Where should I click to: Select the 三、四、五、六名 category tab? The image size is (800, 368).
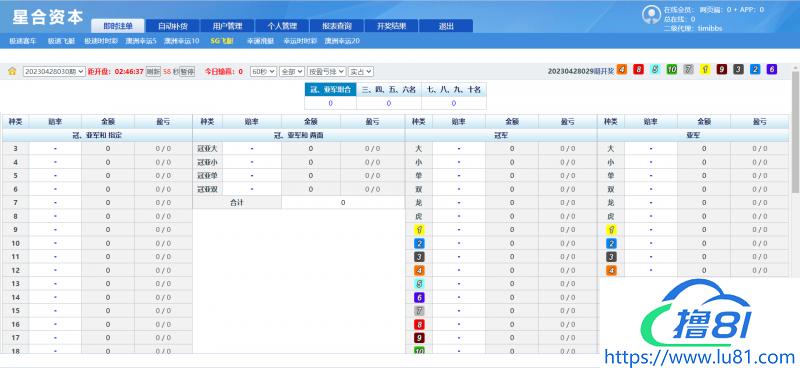pos(389,90)
